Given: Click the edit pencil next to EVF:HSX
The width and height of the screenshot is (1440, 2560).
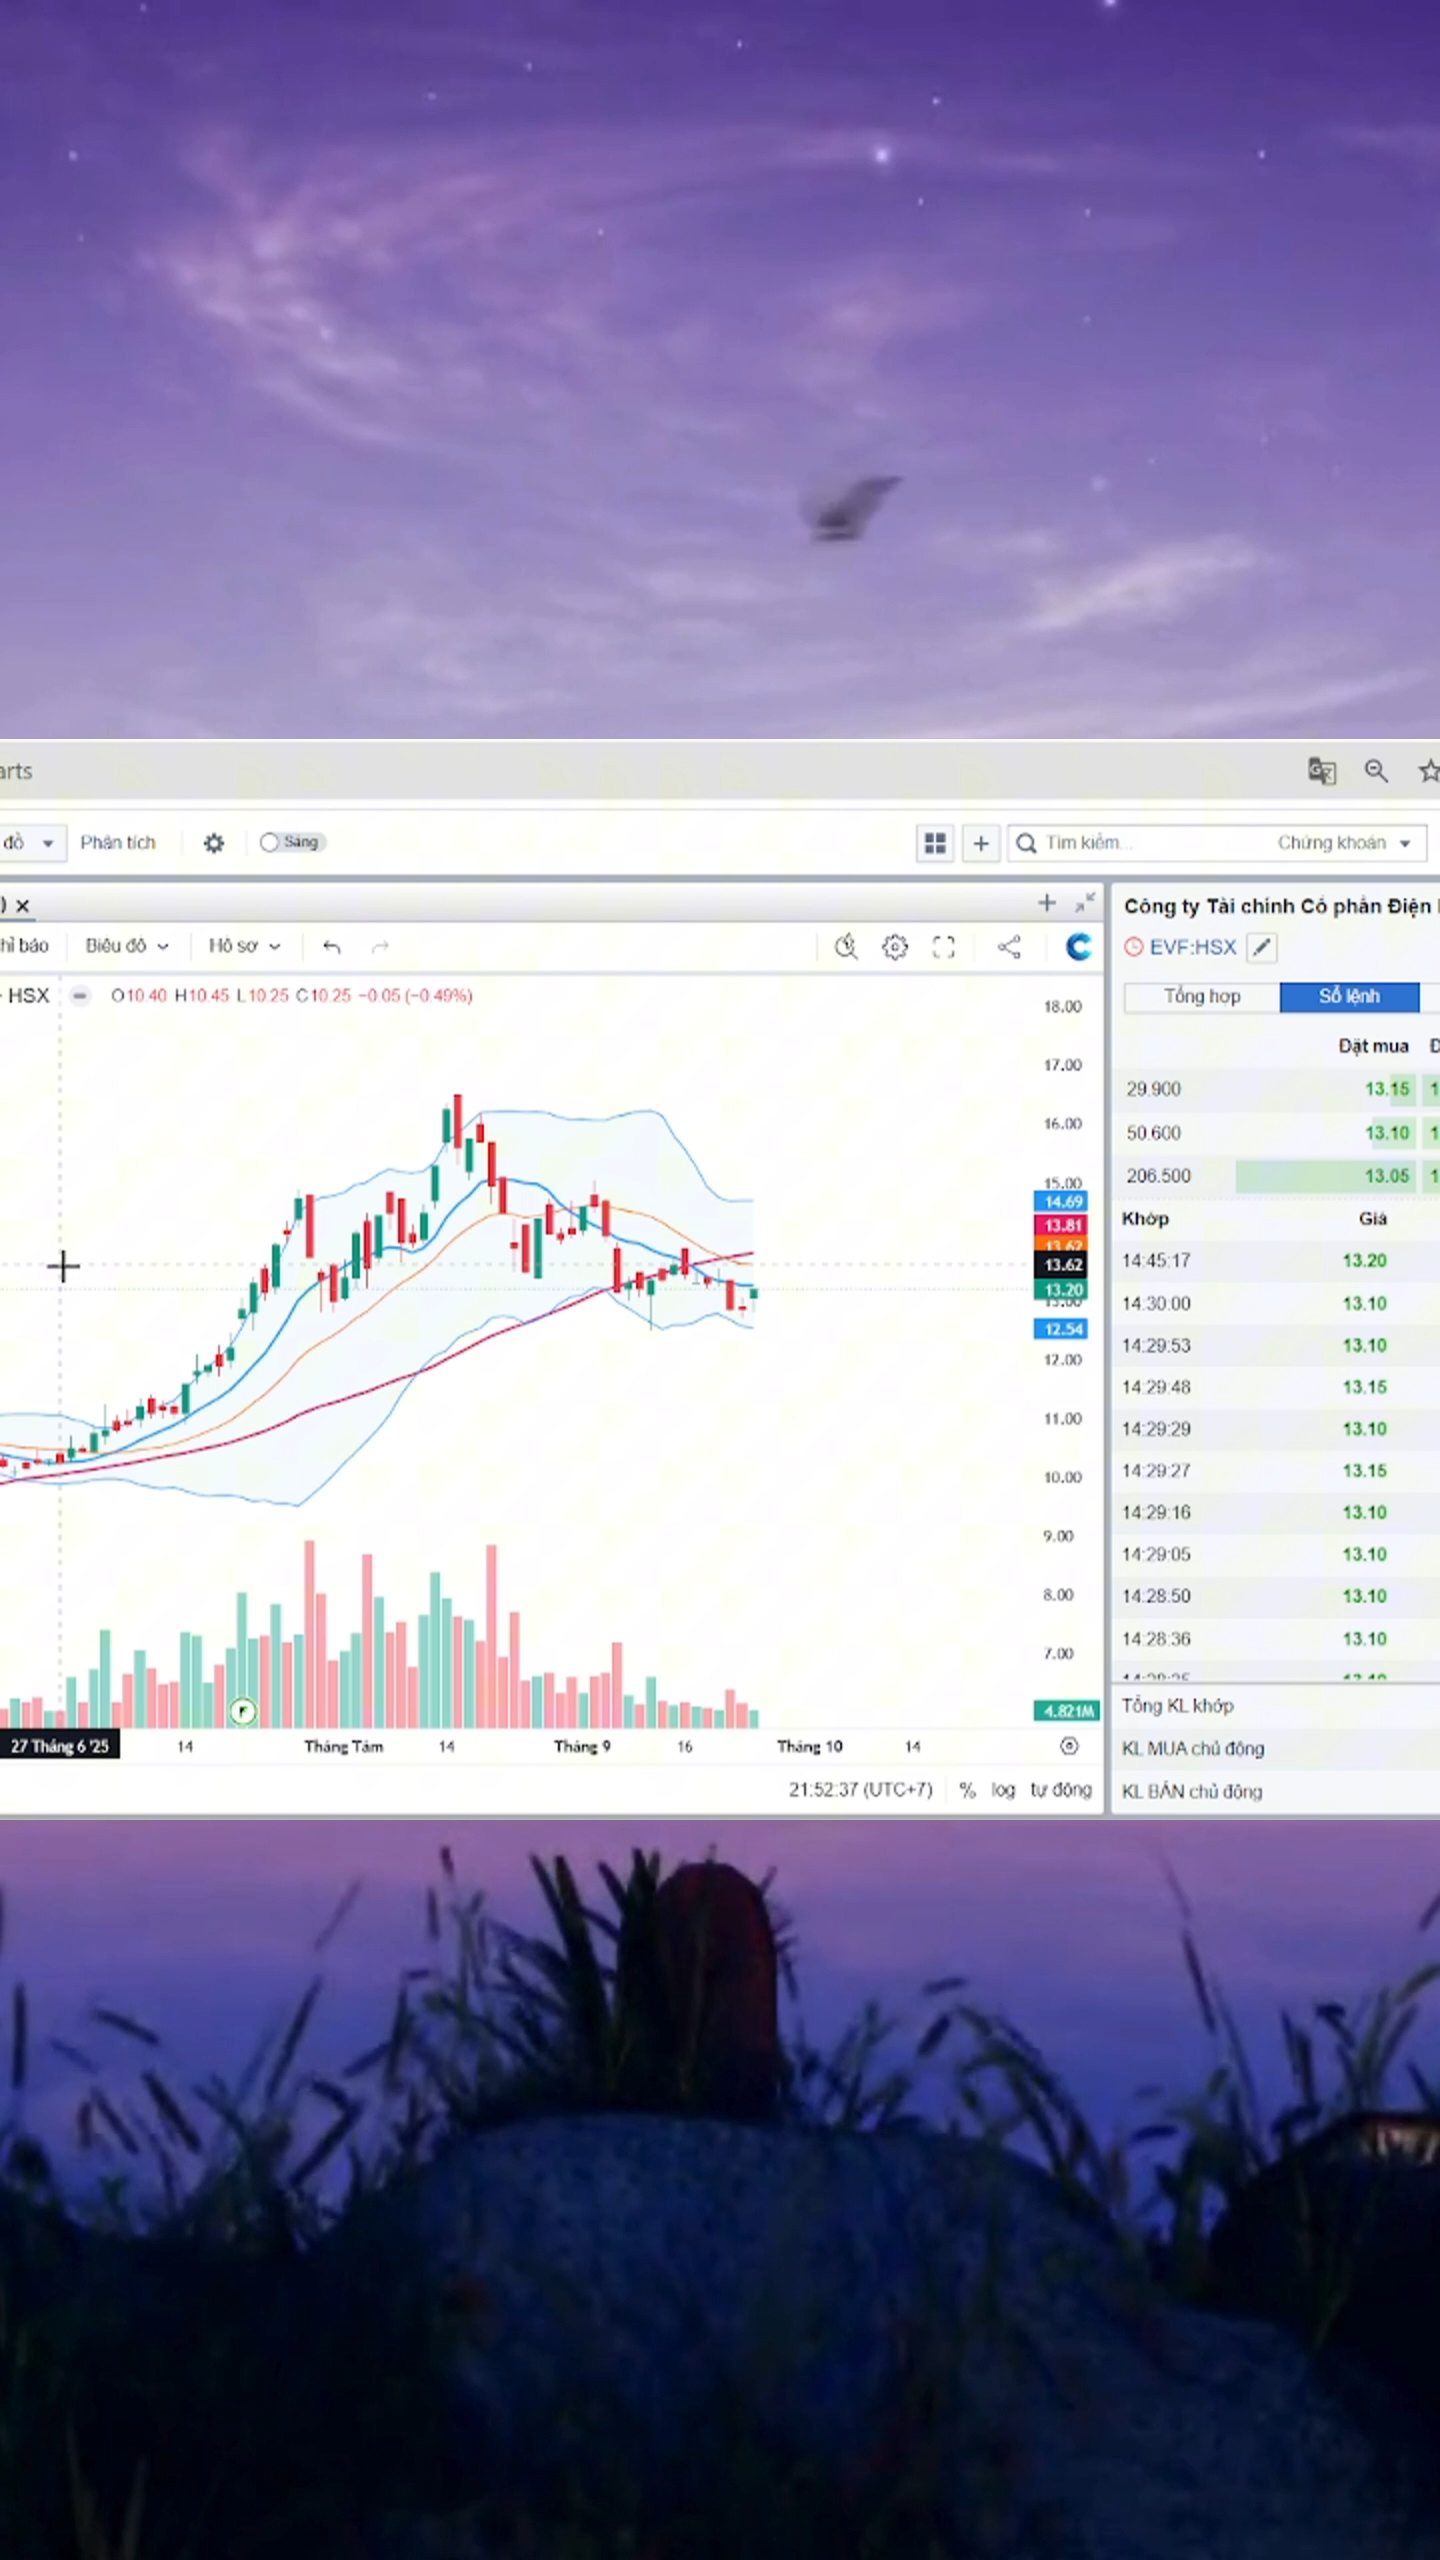Looking at the screenshot, I should 1262,947.
